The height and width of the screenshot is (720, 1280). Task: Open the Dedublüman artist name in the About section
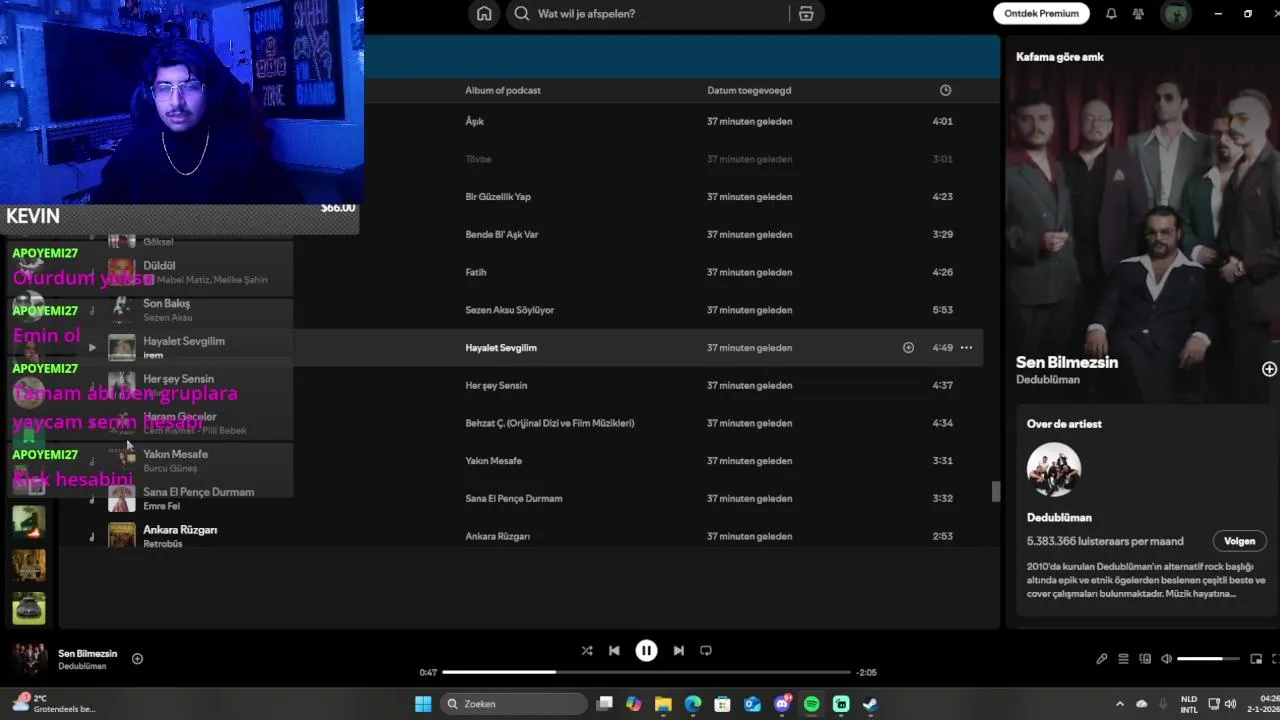1059,517
